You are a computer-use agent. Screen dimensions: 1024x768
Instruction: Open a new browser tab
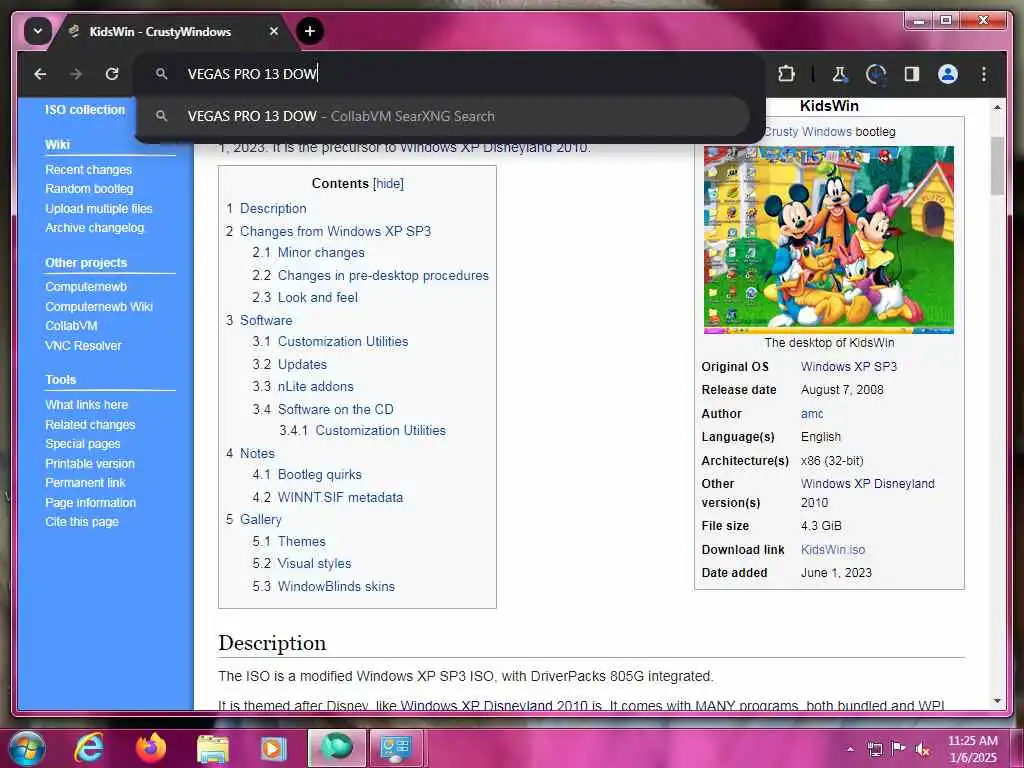310,31
